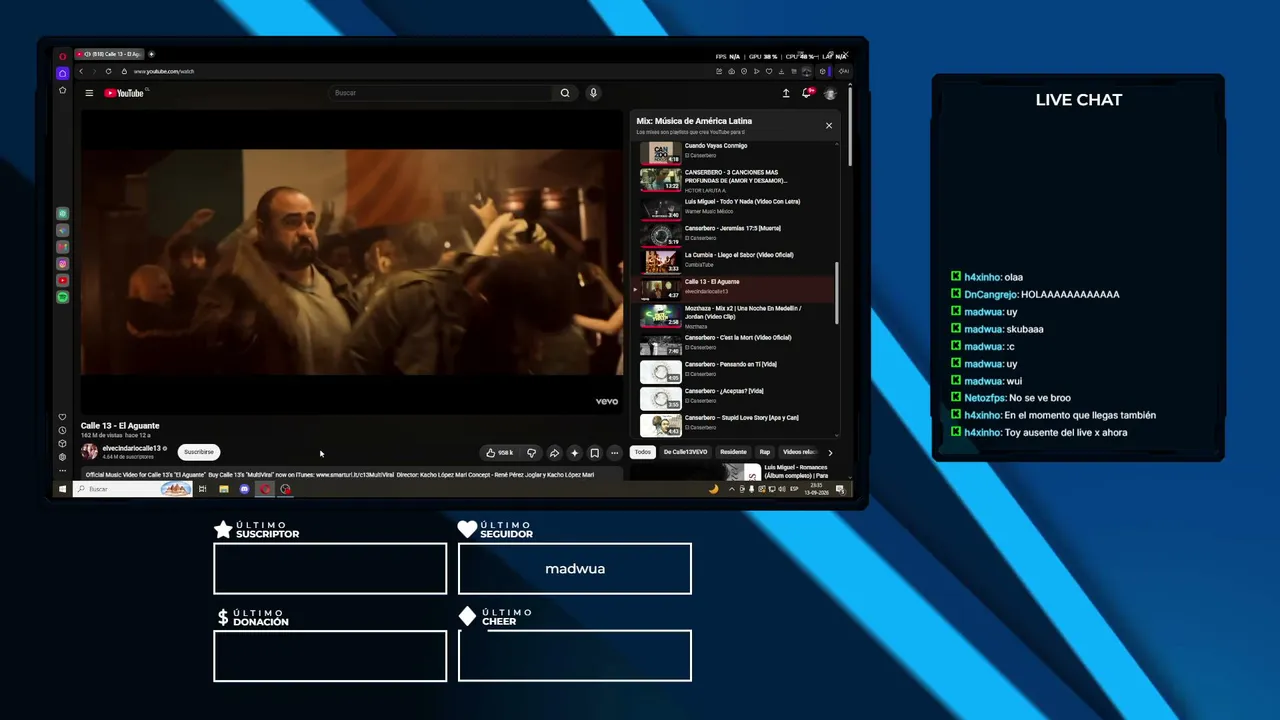Like the video with 958 k button
This screenshot has width=1280, height=720.
click(500, 453)
